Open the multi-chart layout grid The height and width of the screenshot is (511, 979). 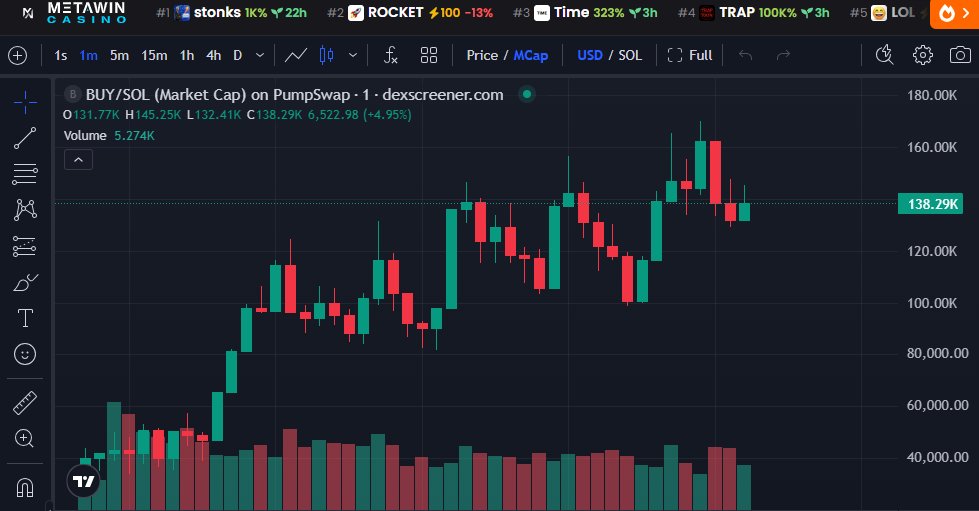click(x=429, y=56)
